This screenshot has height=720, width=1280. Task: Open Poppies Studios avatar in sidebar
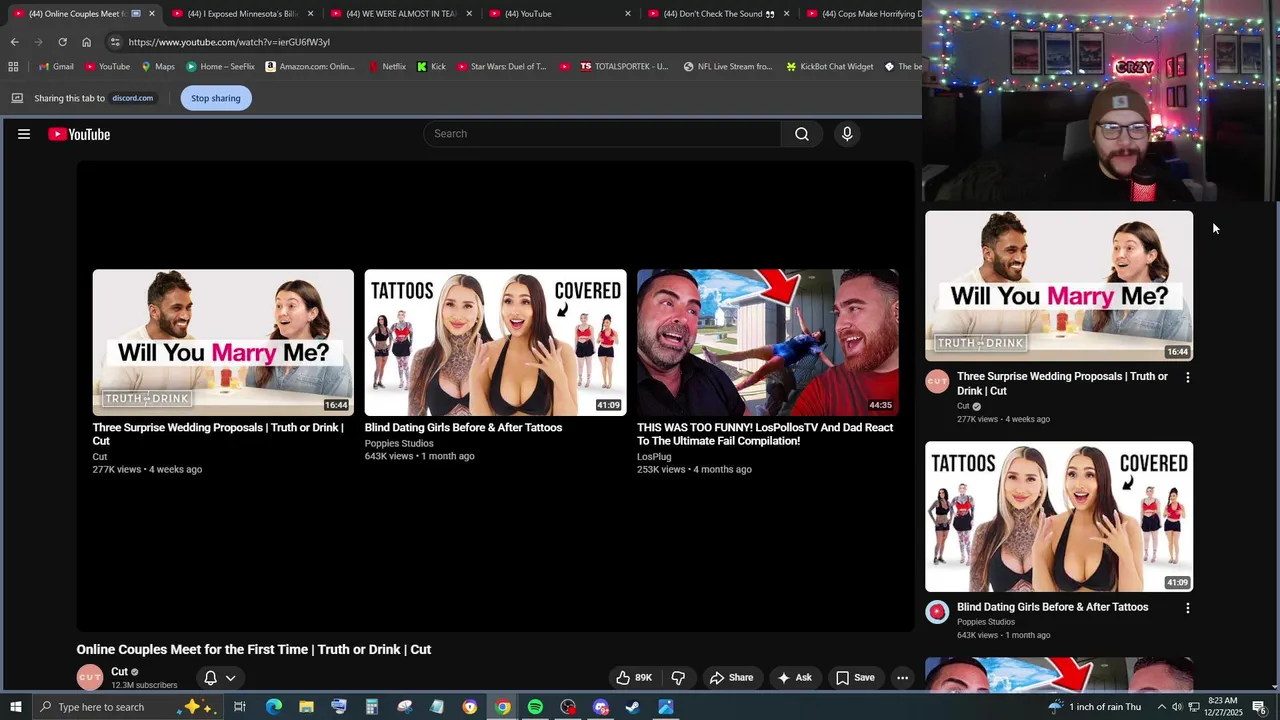pyautogui.click(x=937, y=612)
